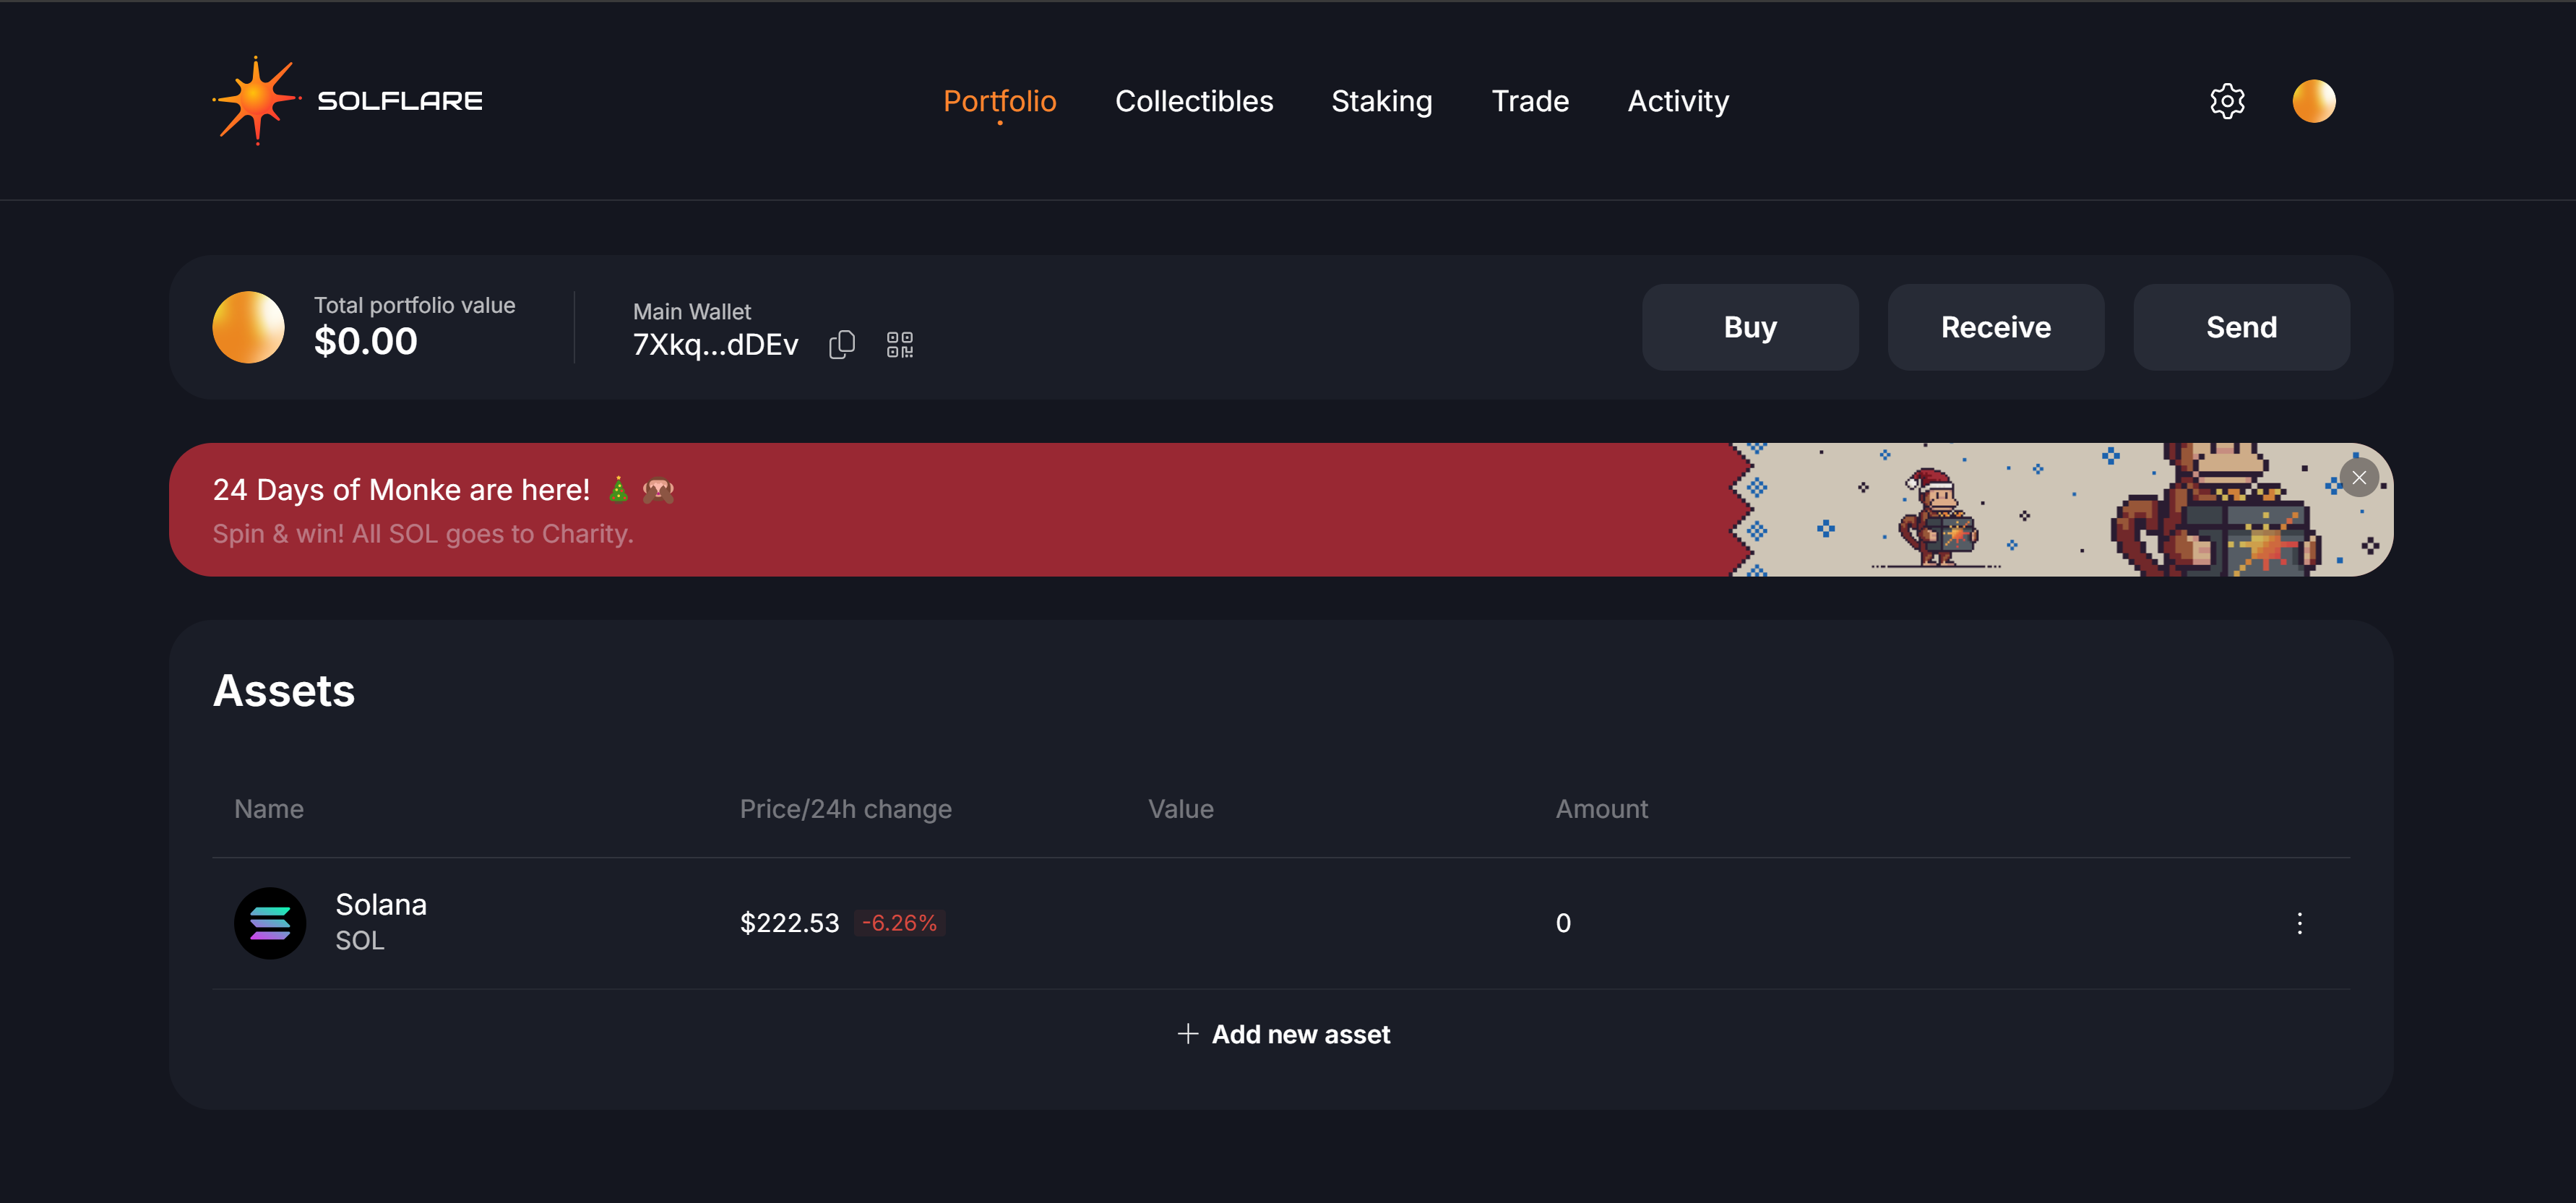This screenshot has width=2576, height=1203.
Task: Click the Buy button
Action: (1749, 327)
